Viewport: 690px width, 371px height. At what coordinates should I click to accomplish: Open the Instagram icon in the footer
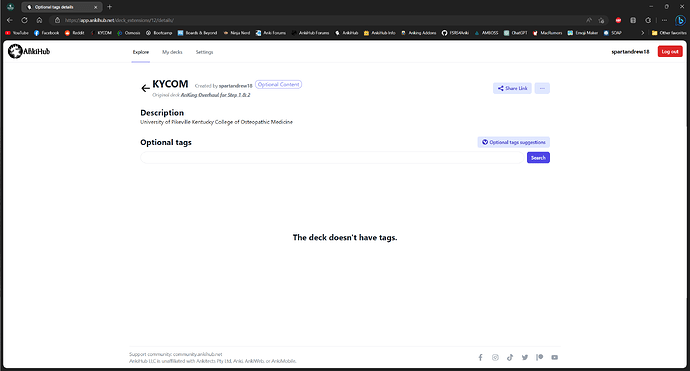tap(495, 357)
